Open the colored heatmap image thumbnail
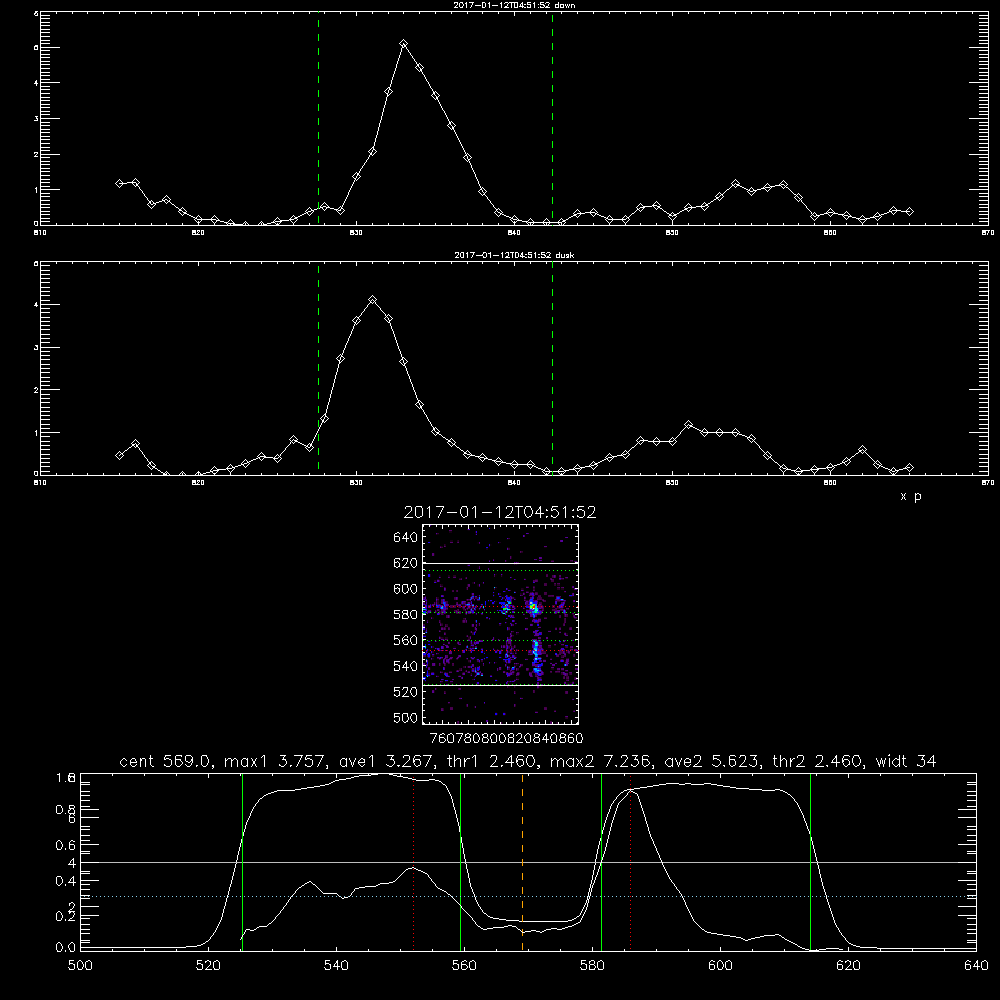The height and width of the screenshot is (1000, 1000). click(x=501, y=624)
